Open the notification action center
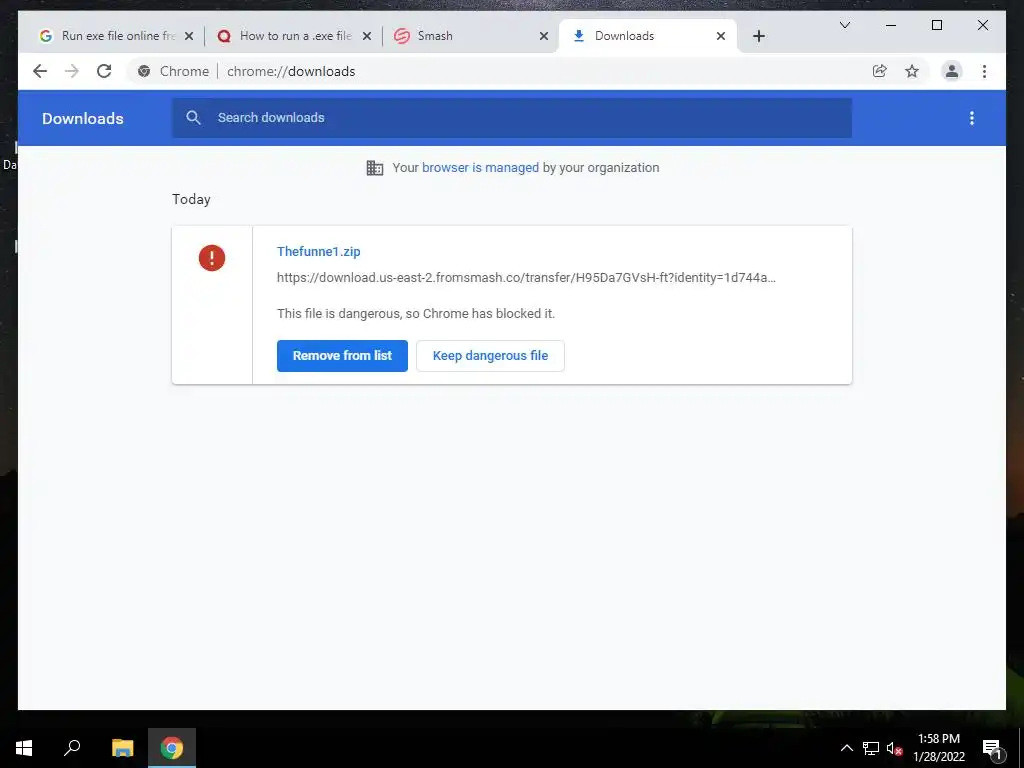This screenshot has width=1024, height=768. 992,748
